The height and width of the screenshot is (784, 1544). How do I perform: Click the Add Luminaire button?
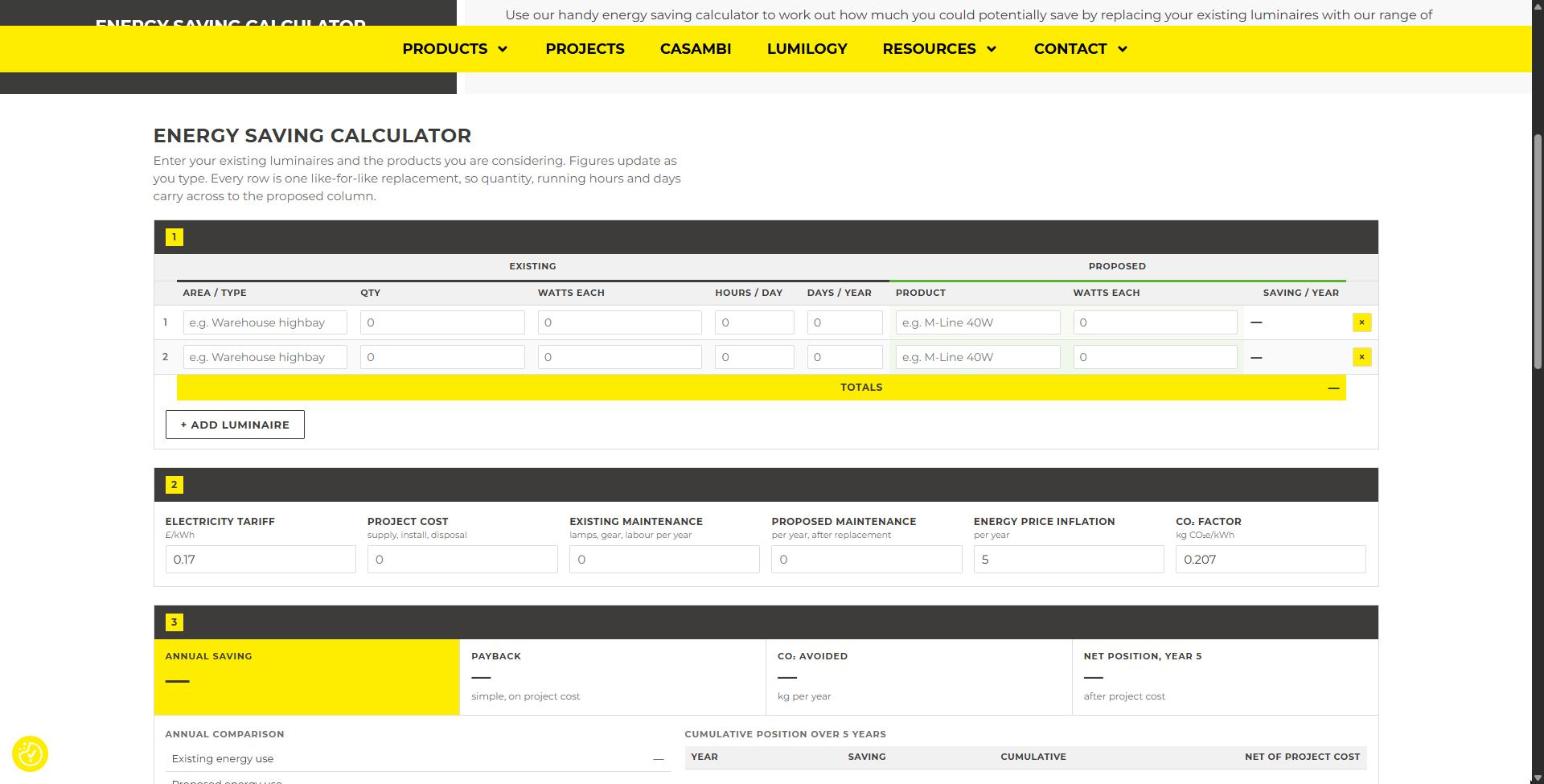(x=235, y=425)
